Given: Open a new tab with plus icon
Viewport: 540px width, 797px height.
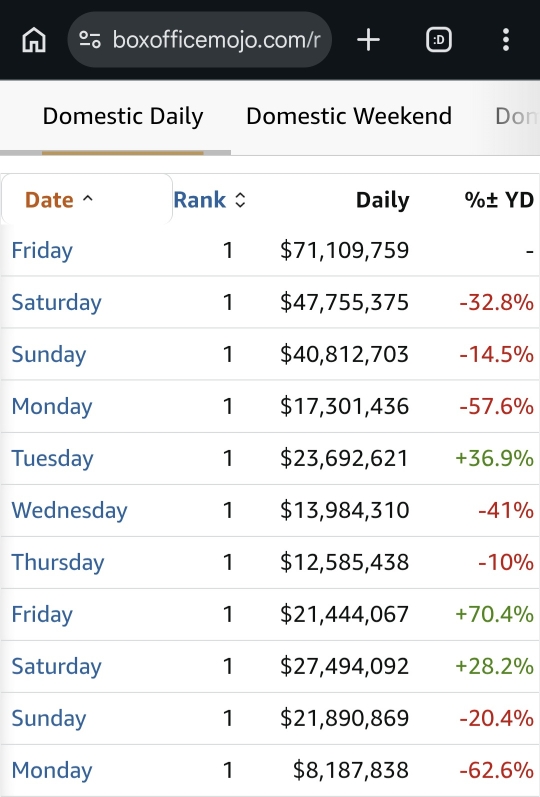Looking at the screenshot, I should coord(369,40).
